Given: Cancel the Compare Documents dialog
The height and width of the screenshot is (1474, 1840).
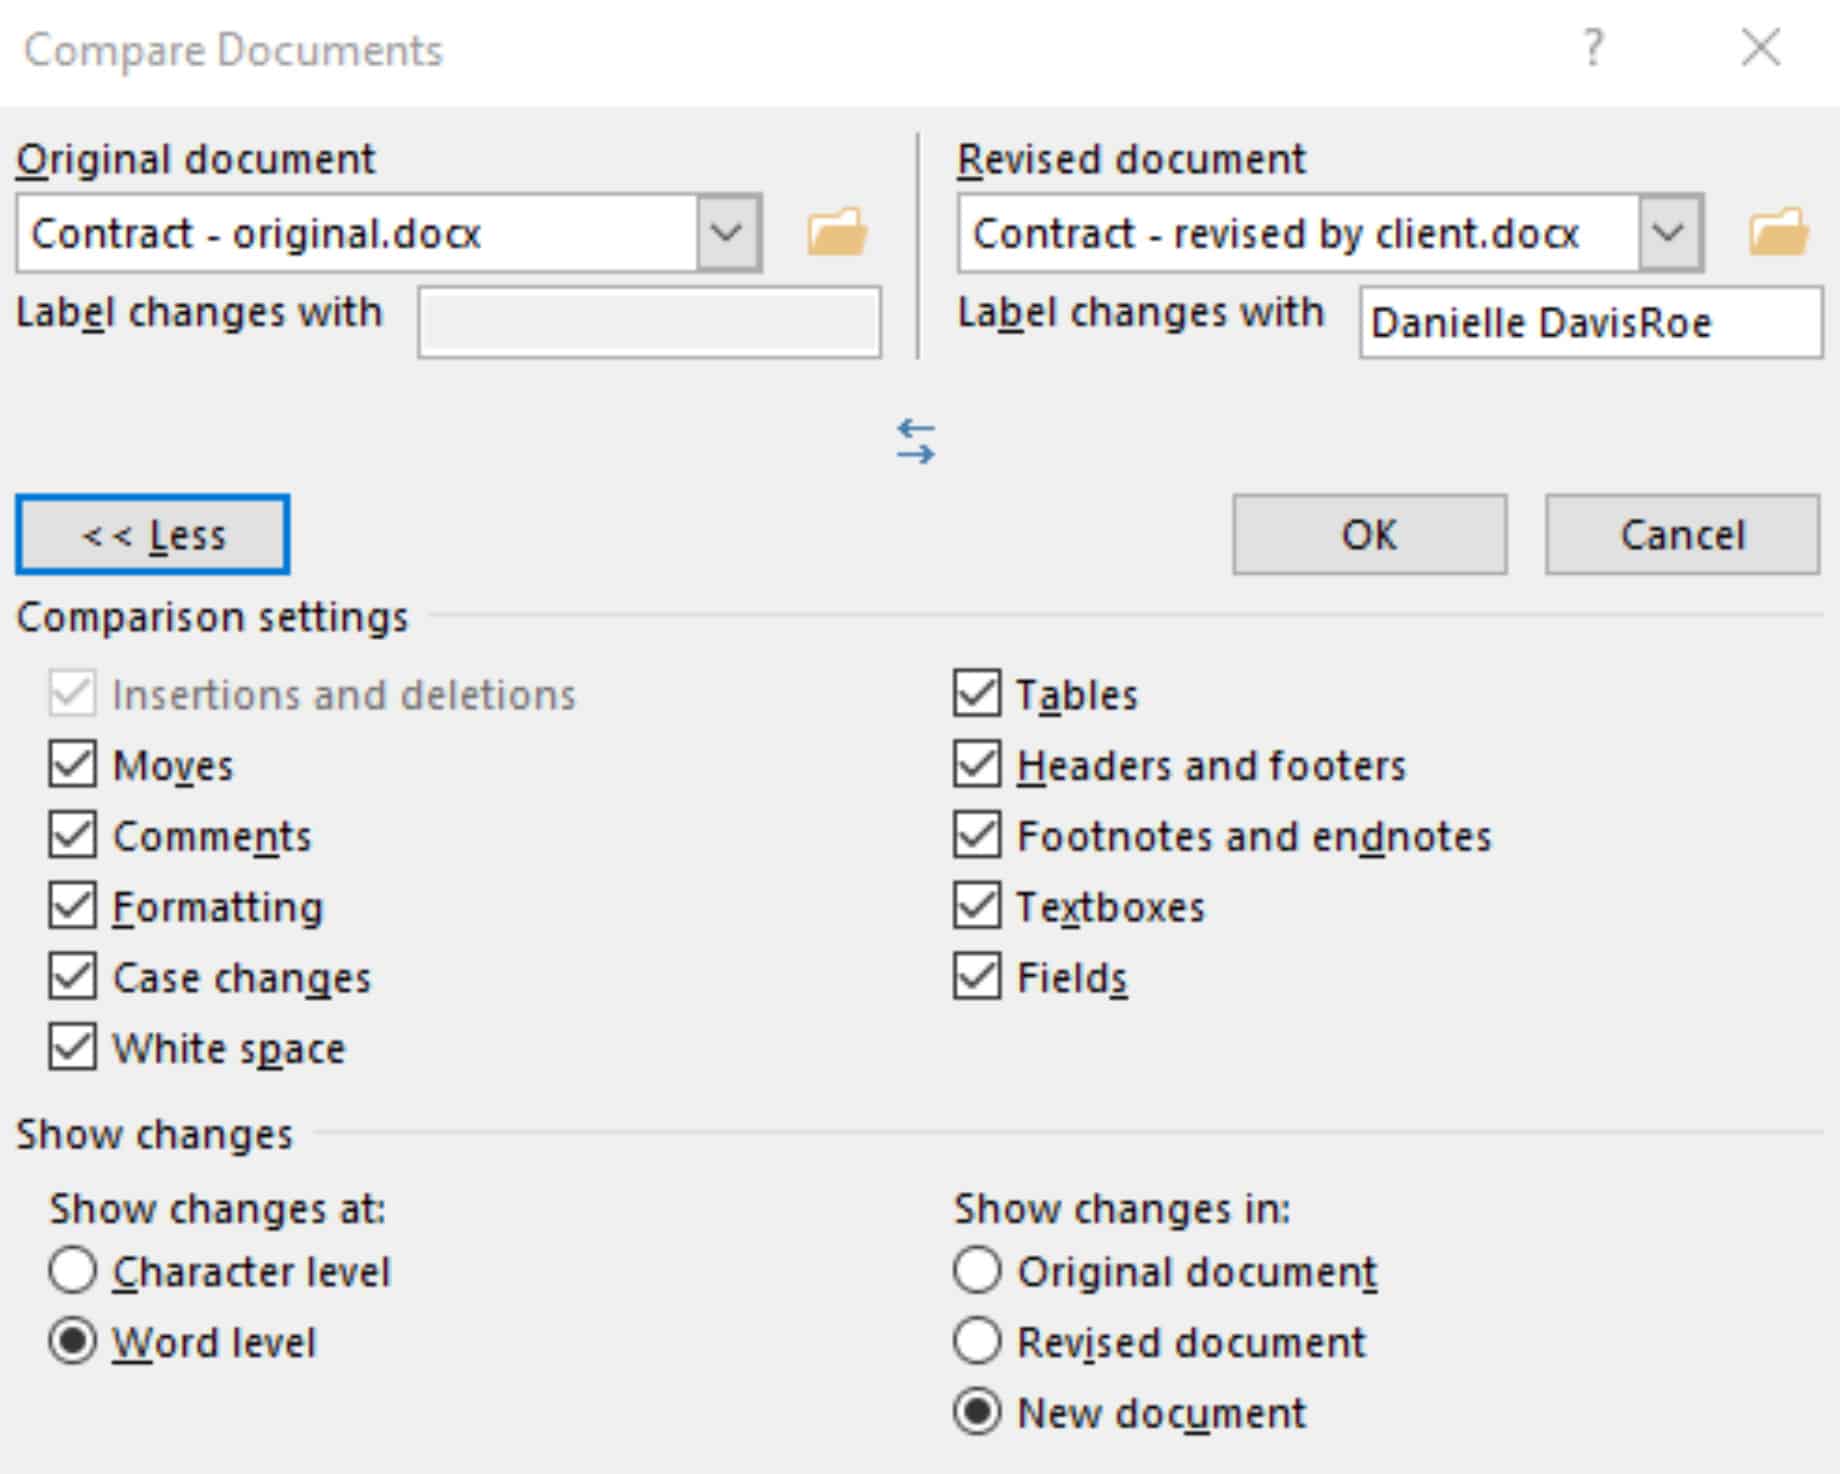Looking at the screenshot, I should [1682, 534].
